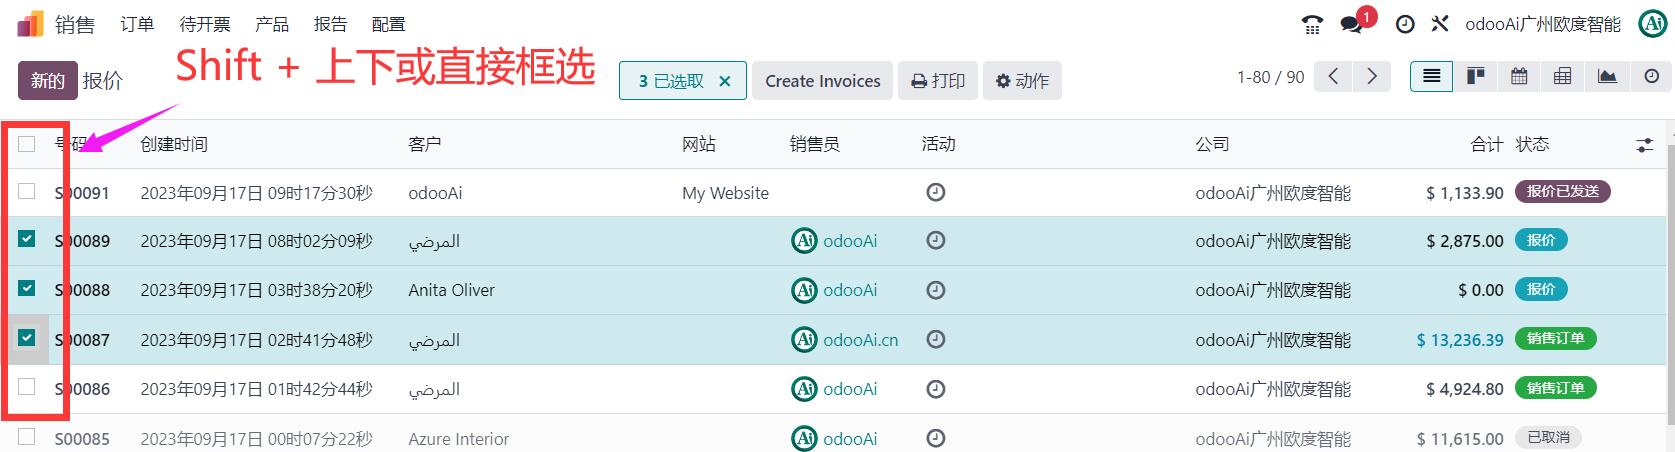
Task: Sort by 公司 column header
Action: coord(1212,144)
